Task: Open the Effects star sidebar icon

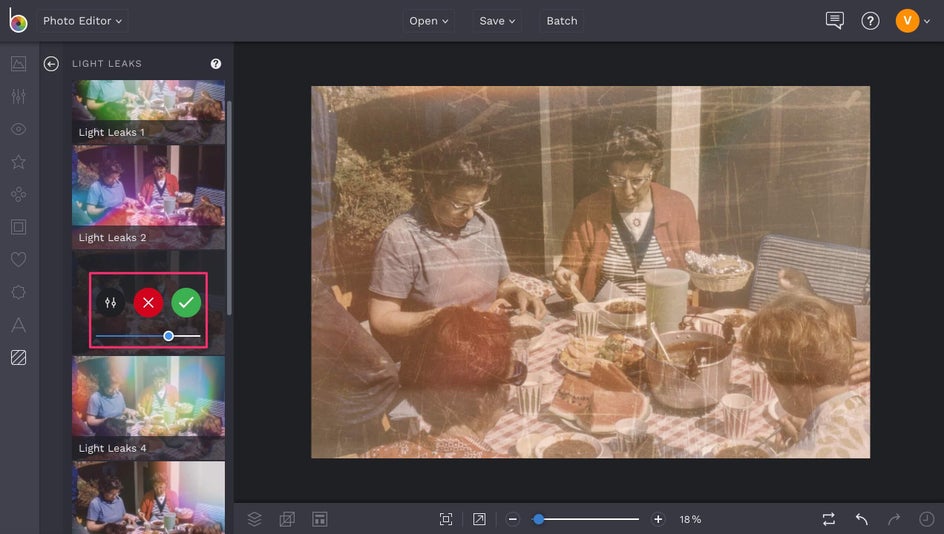Action: point(19,161)
